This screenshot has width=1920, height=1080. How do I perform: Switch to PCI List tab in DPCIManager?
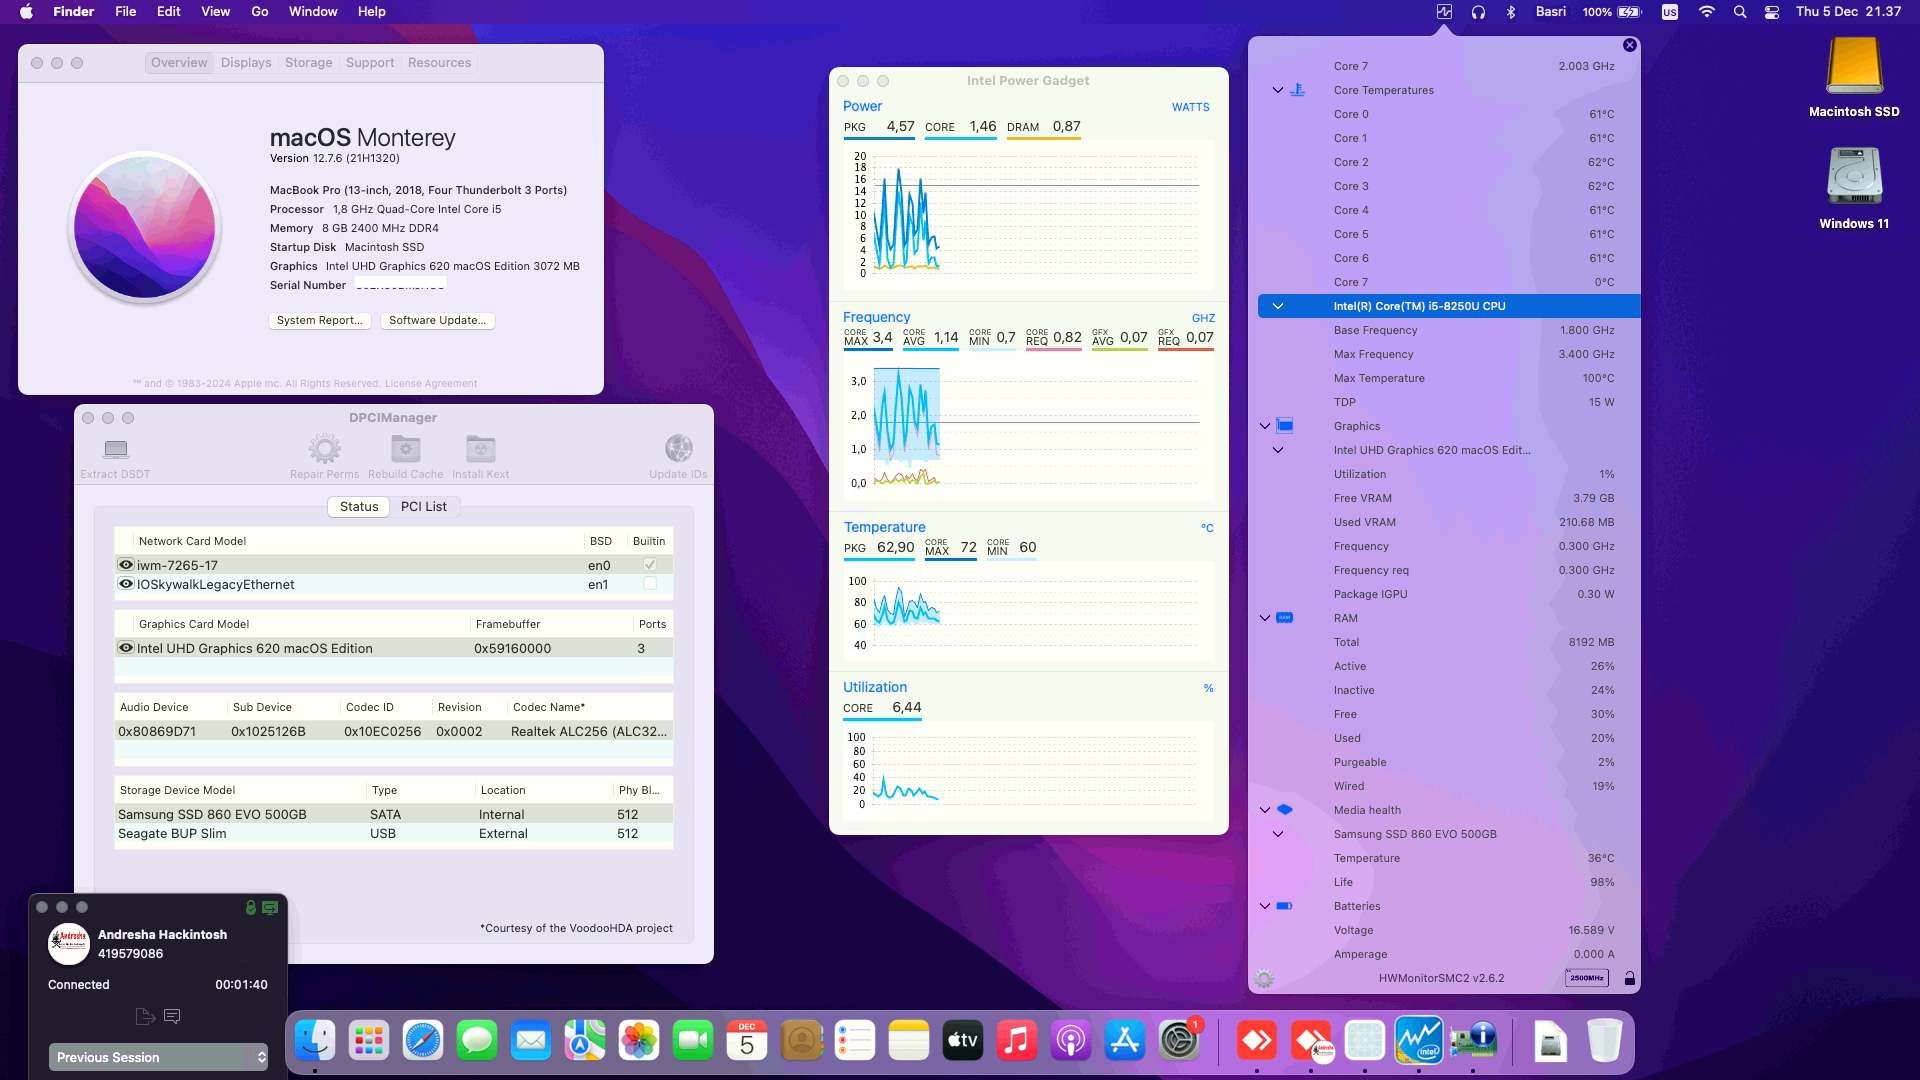point(424,507)
